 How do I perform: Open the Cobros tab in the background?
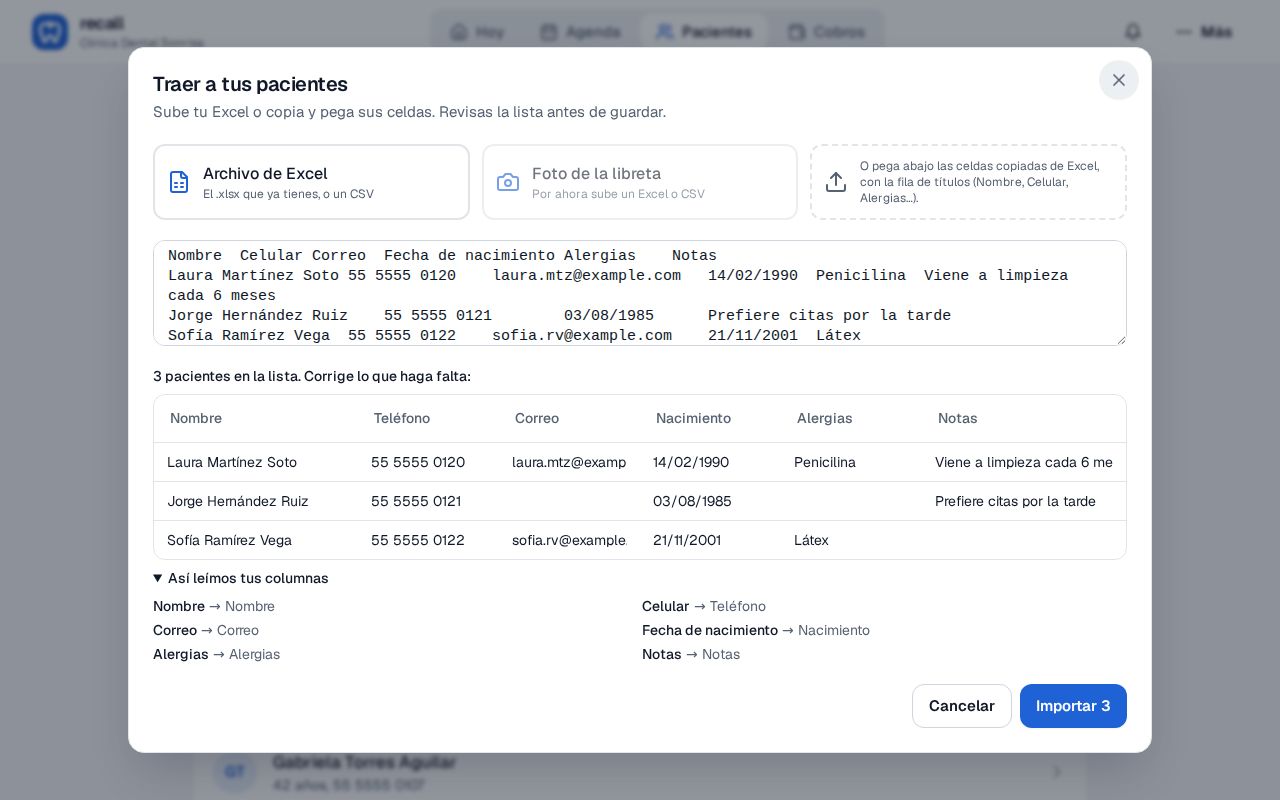click(x=826, y=32)
